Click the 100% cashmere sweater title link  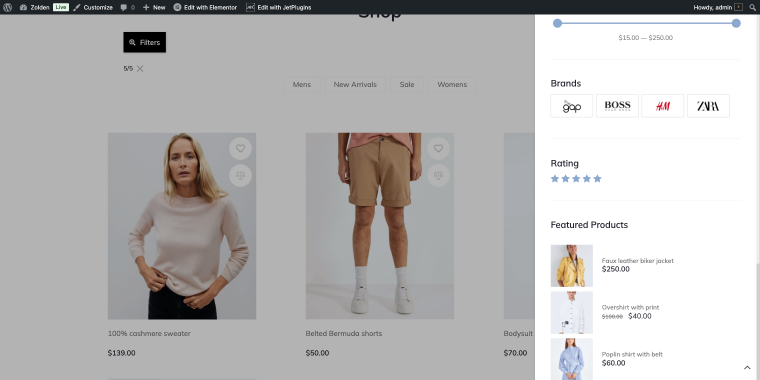coord(149,333)
